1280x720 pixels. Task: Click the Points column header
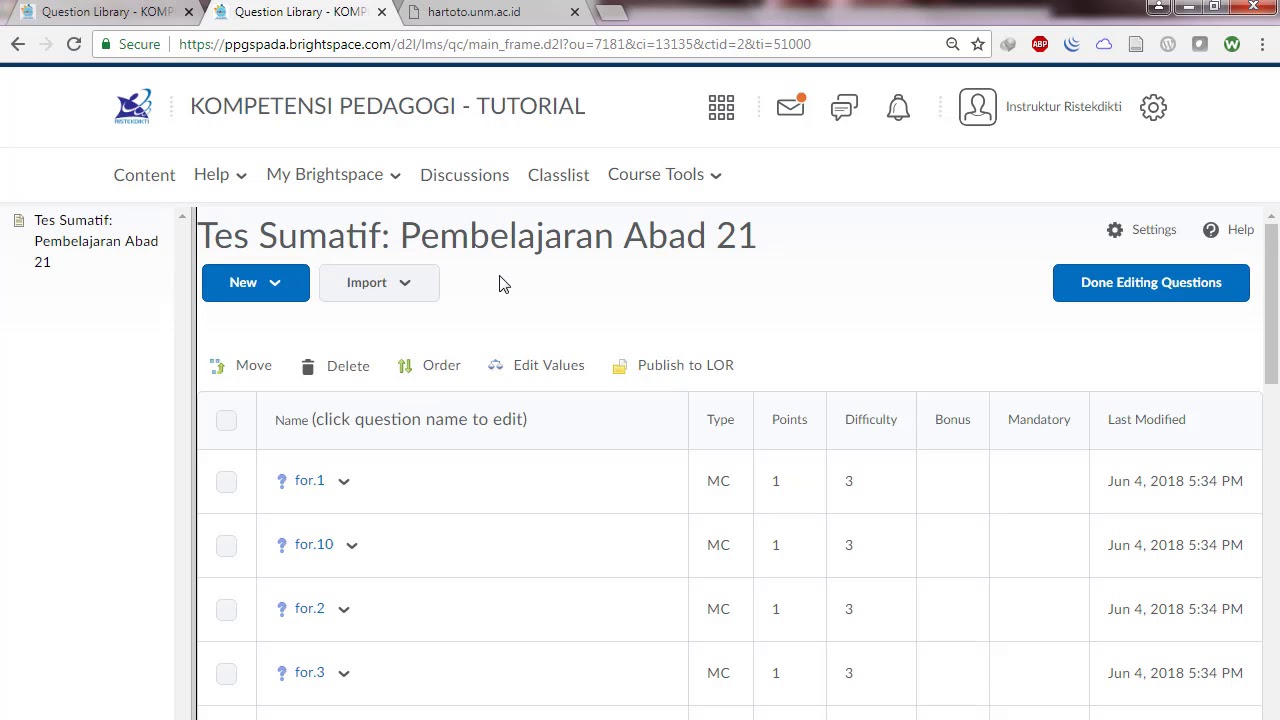click(x=789, y=420)
